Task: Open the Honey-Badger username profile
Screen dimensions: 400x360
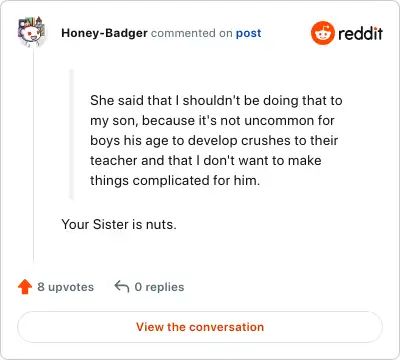Action: [104, 33]
